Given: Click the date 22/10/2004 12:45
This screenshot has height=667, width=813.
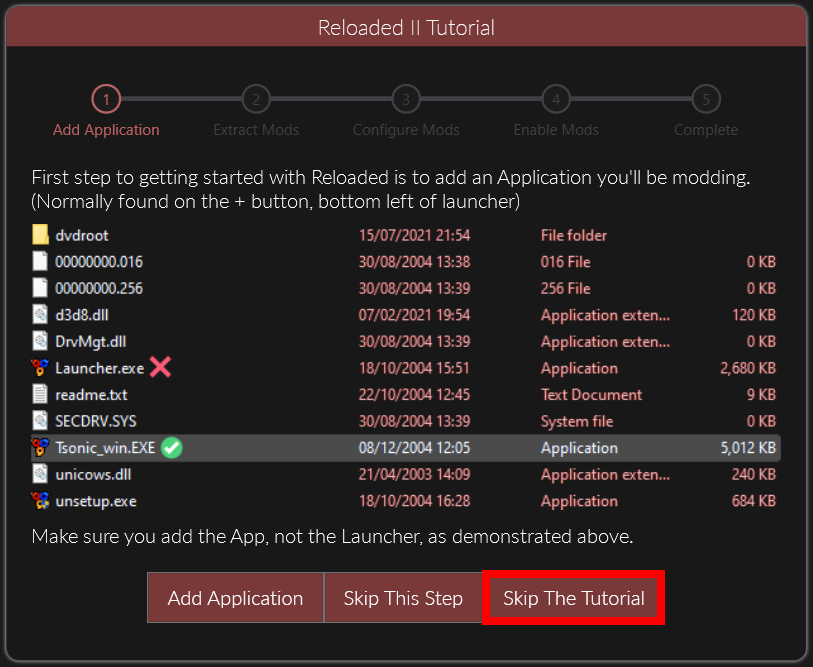Looking at the screenshot, I should coord(414,395).
